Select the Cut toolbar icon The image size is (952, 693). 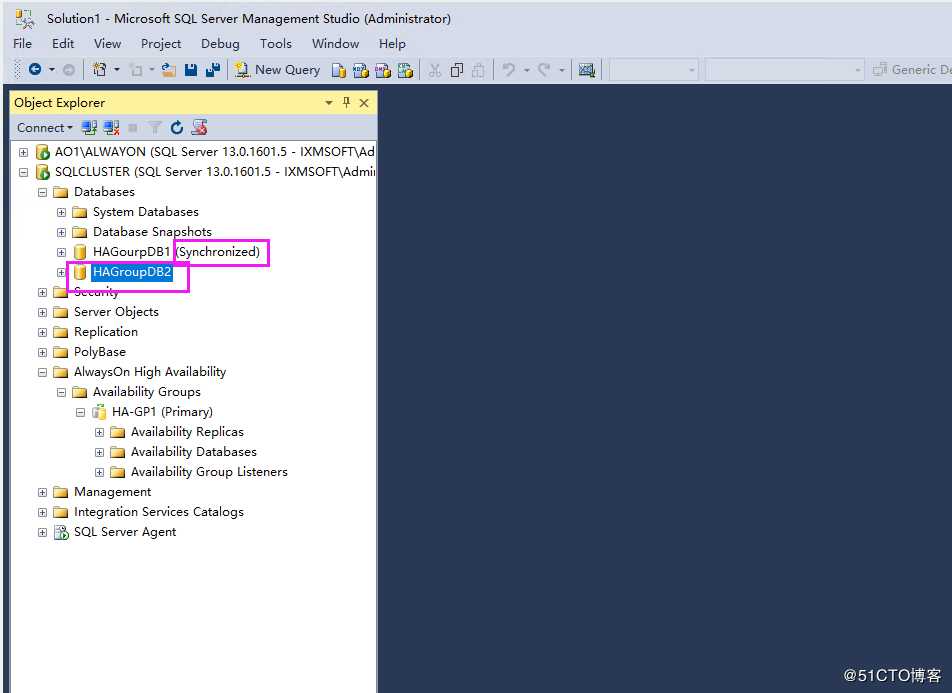[434, 69]
